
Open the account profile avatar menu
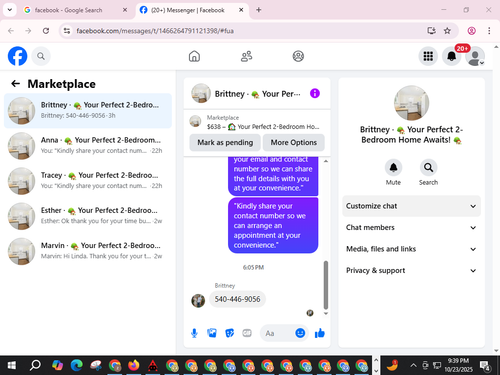click(475, 56)
